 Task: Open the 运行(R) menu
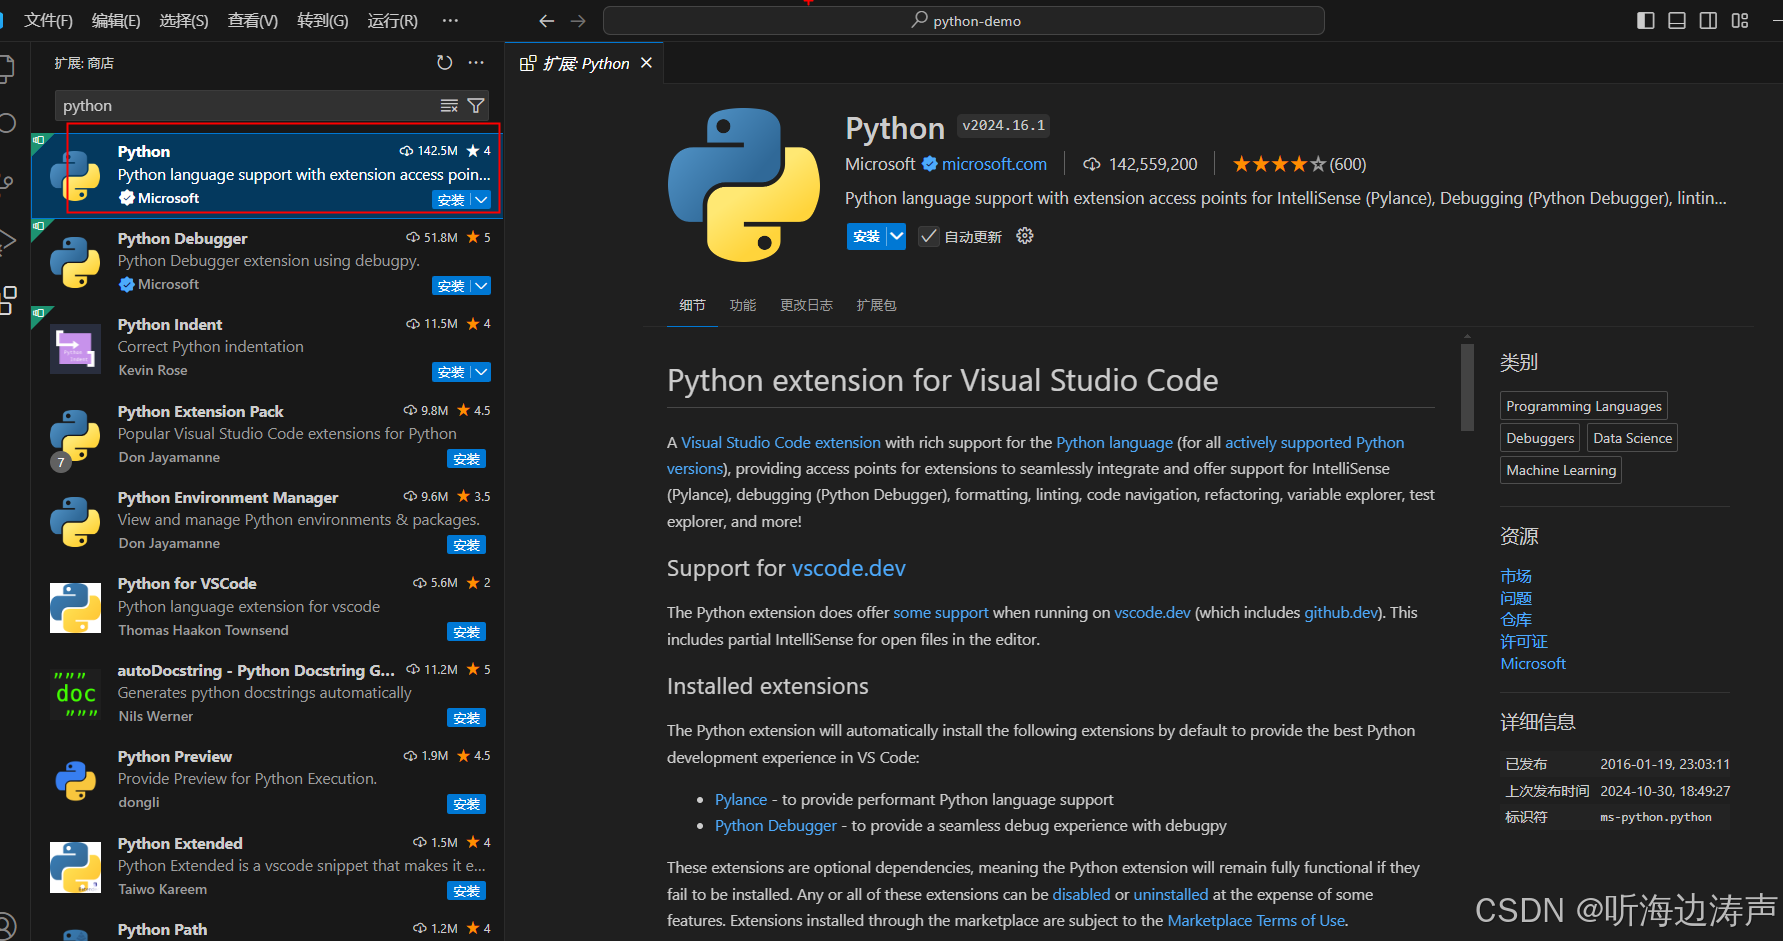coord(393,21)
